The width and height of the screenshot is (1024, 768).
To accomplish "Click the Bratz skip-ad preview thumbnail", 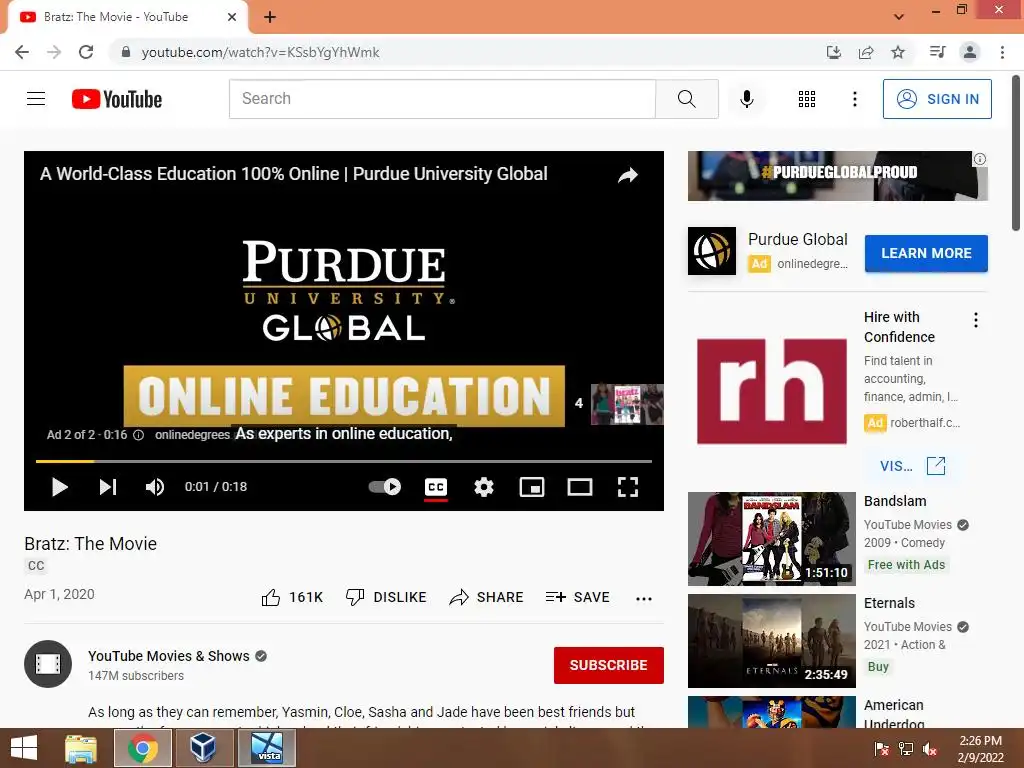I will pyautogui.click(x=627, y=404).
